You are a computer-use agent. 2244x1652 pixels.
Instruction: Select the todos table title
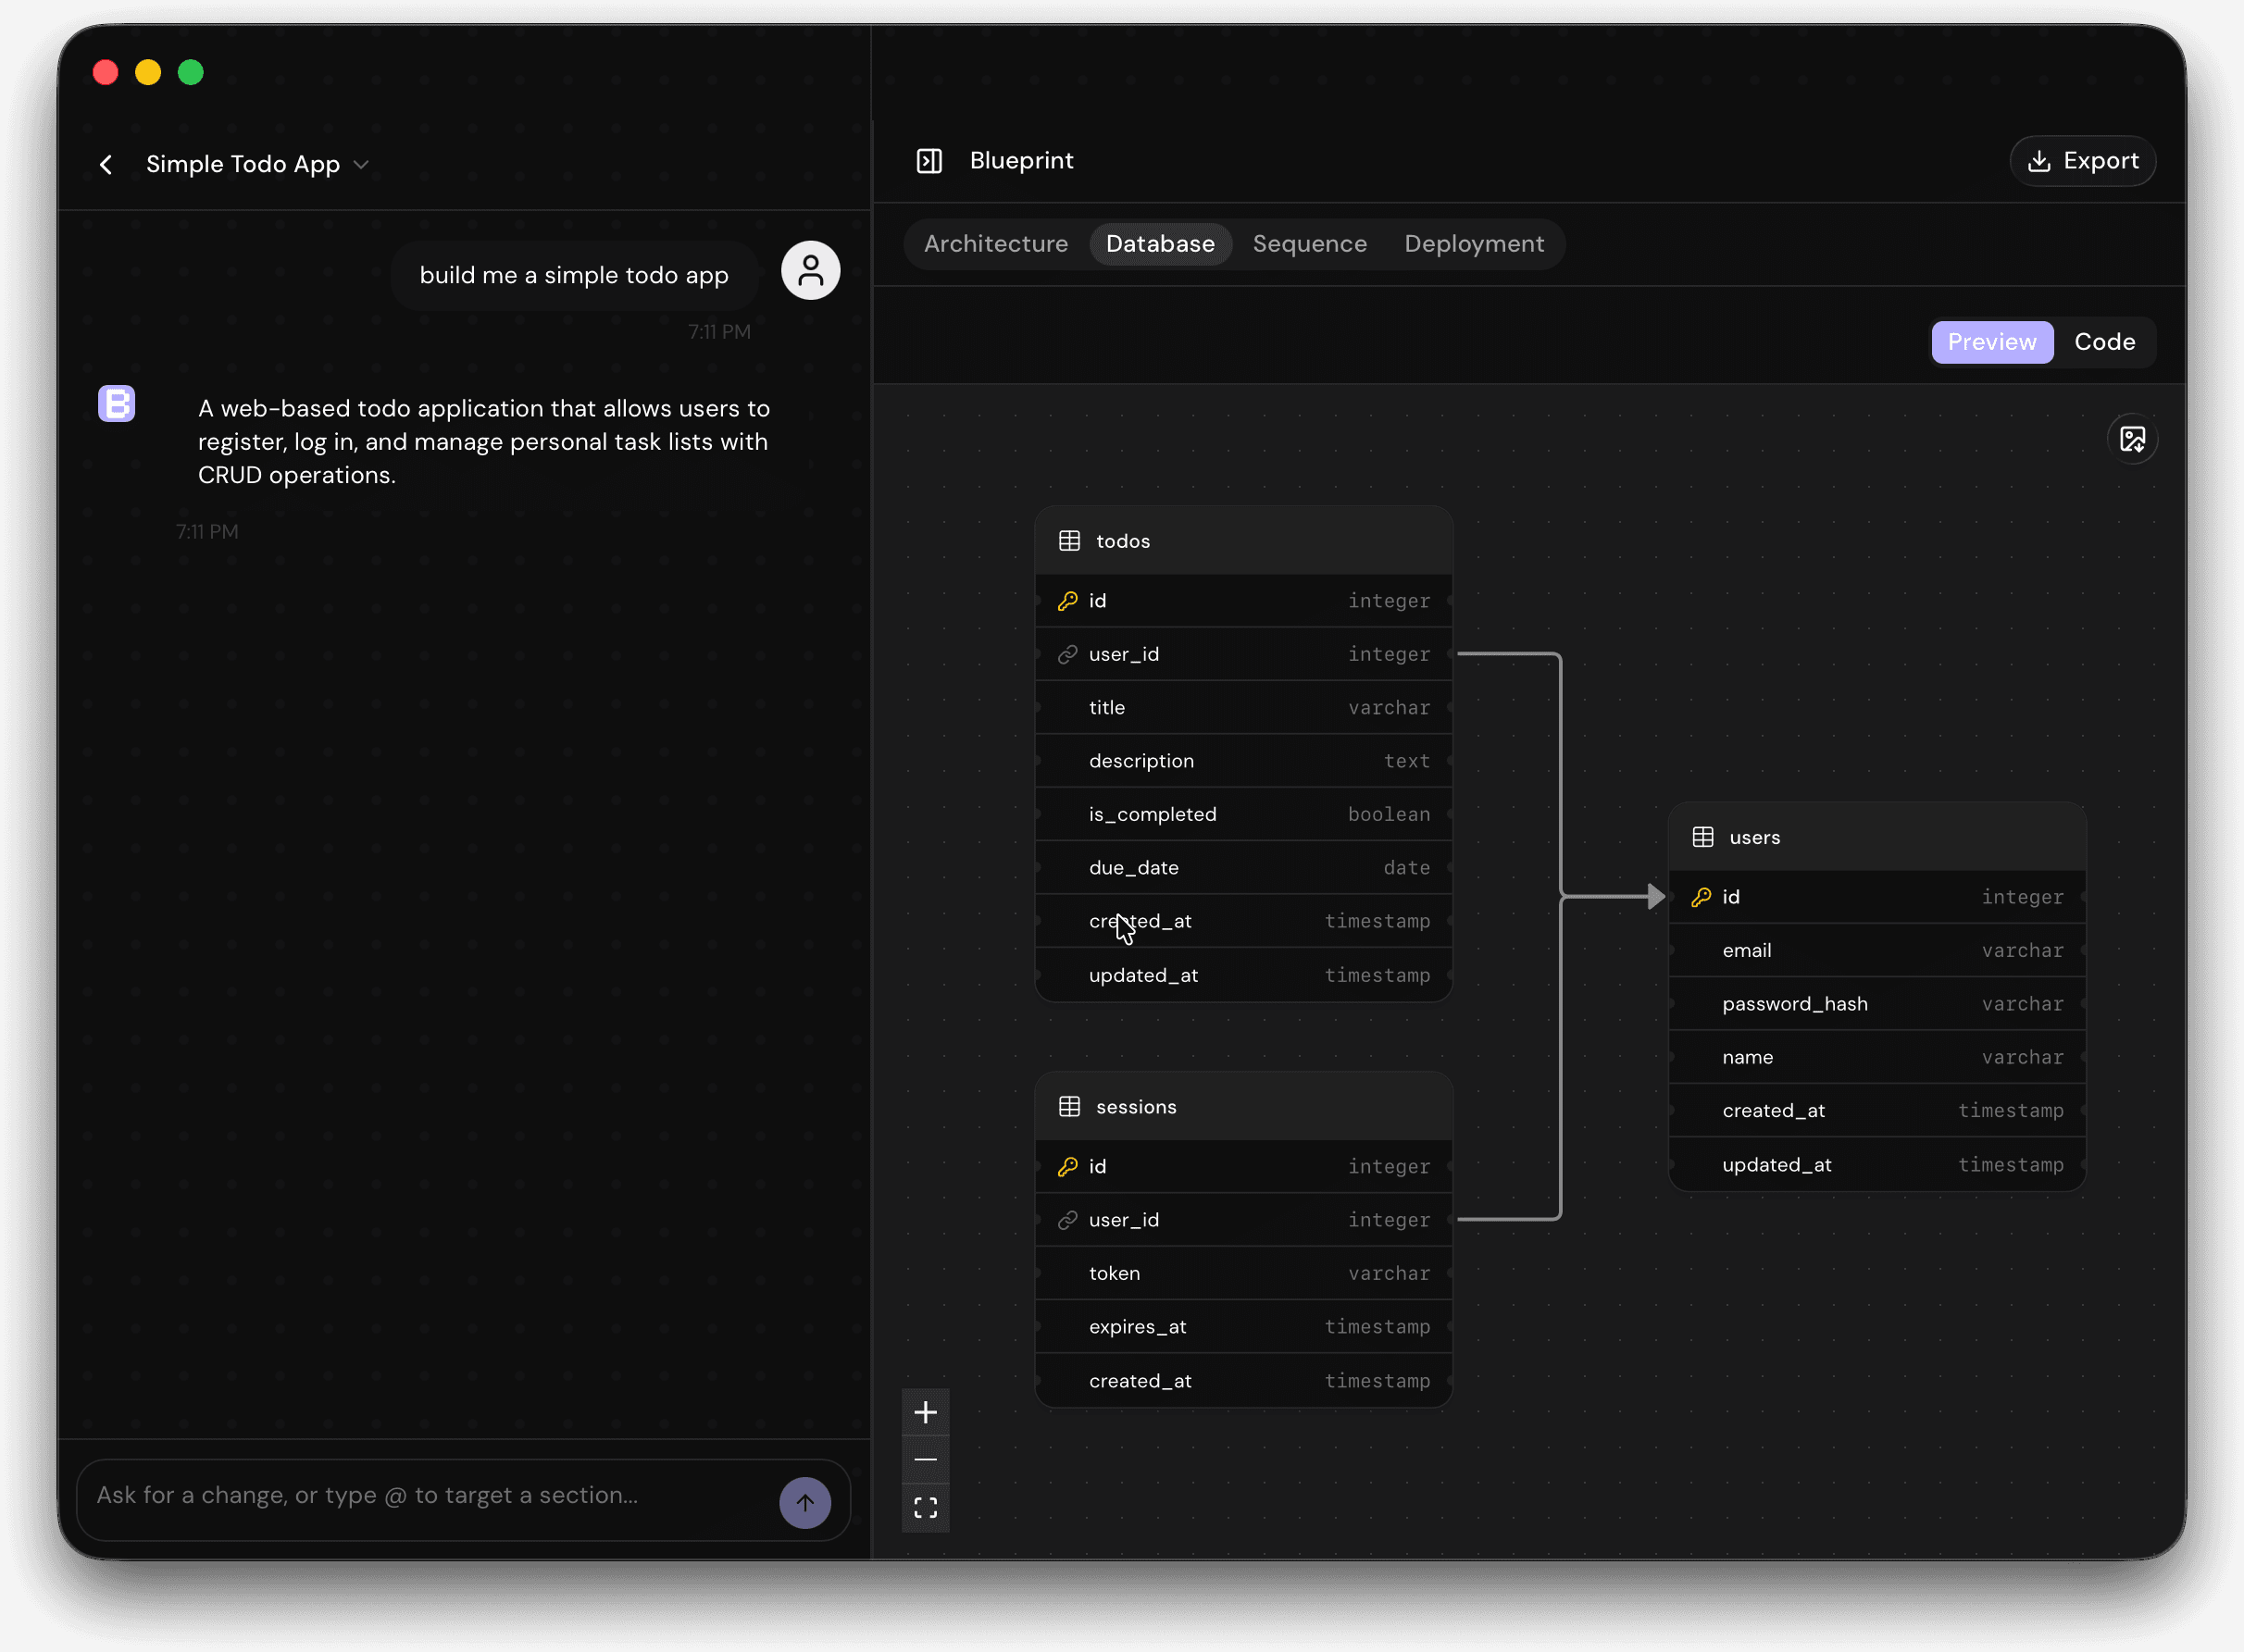coord(1123,541)
